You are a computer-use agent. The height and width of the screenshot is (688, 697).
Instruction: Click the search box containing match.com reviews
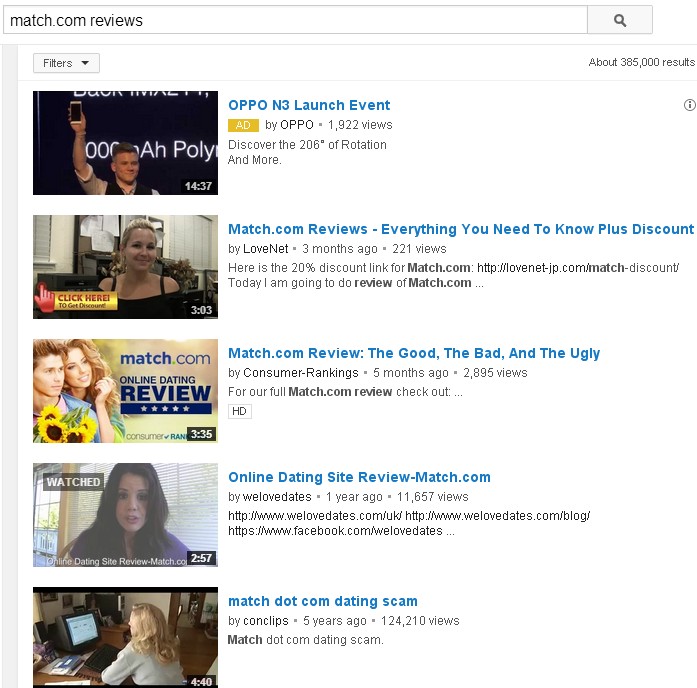[296, 20]
